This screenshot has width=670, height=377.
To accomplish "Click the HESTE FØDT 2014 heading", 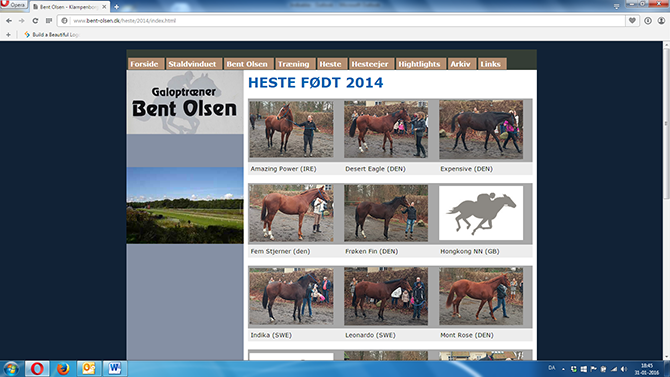I will (315, 82).
